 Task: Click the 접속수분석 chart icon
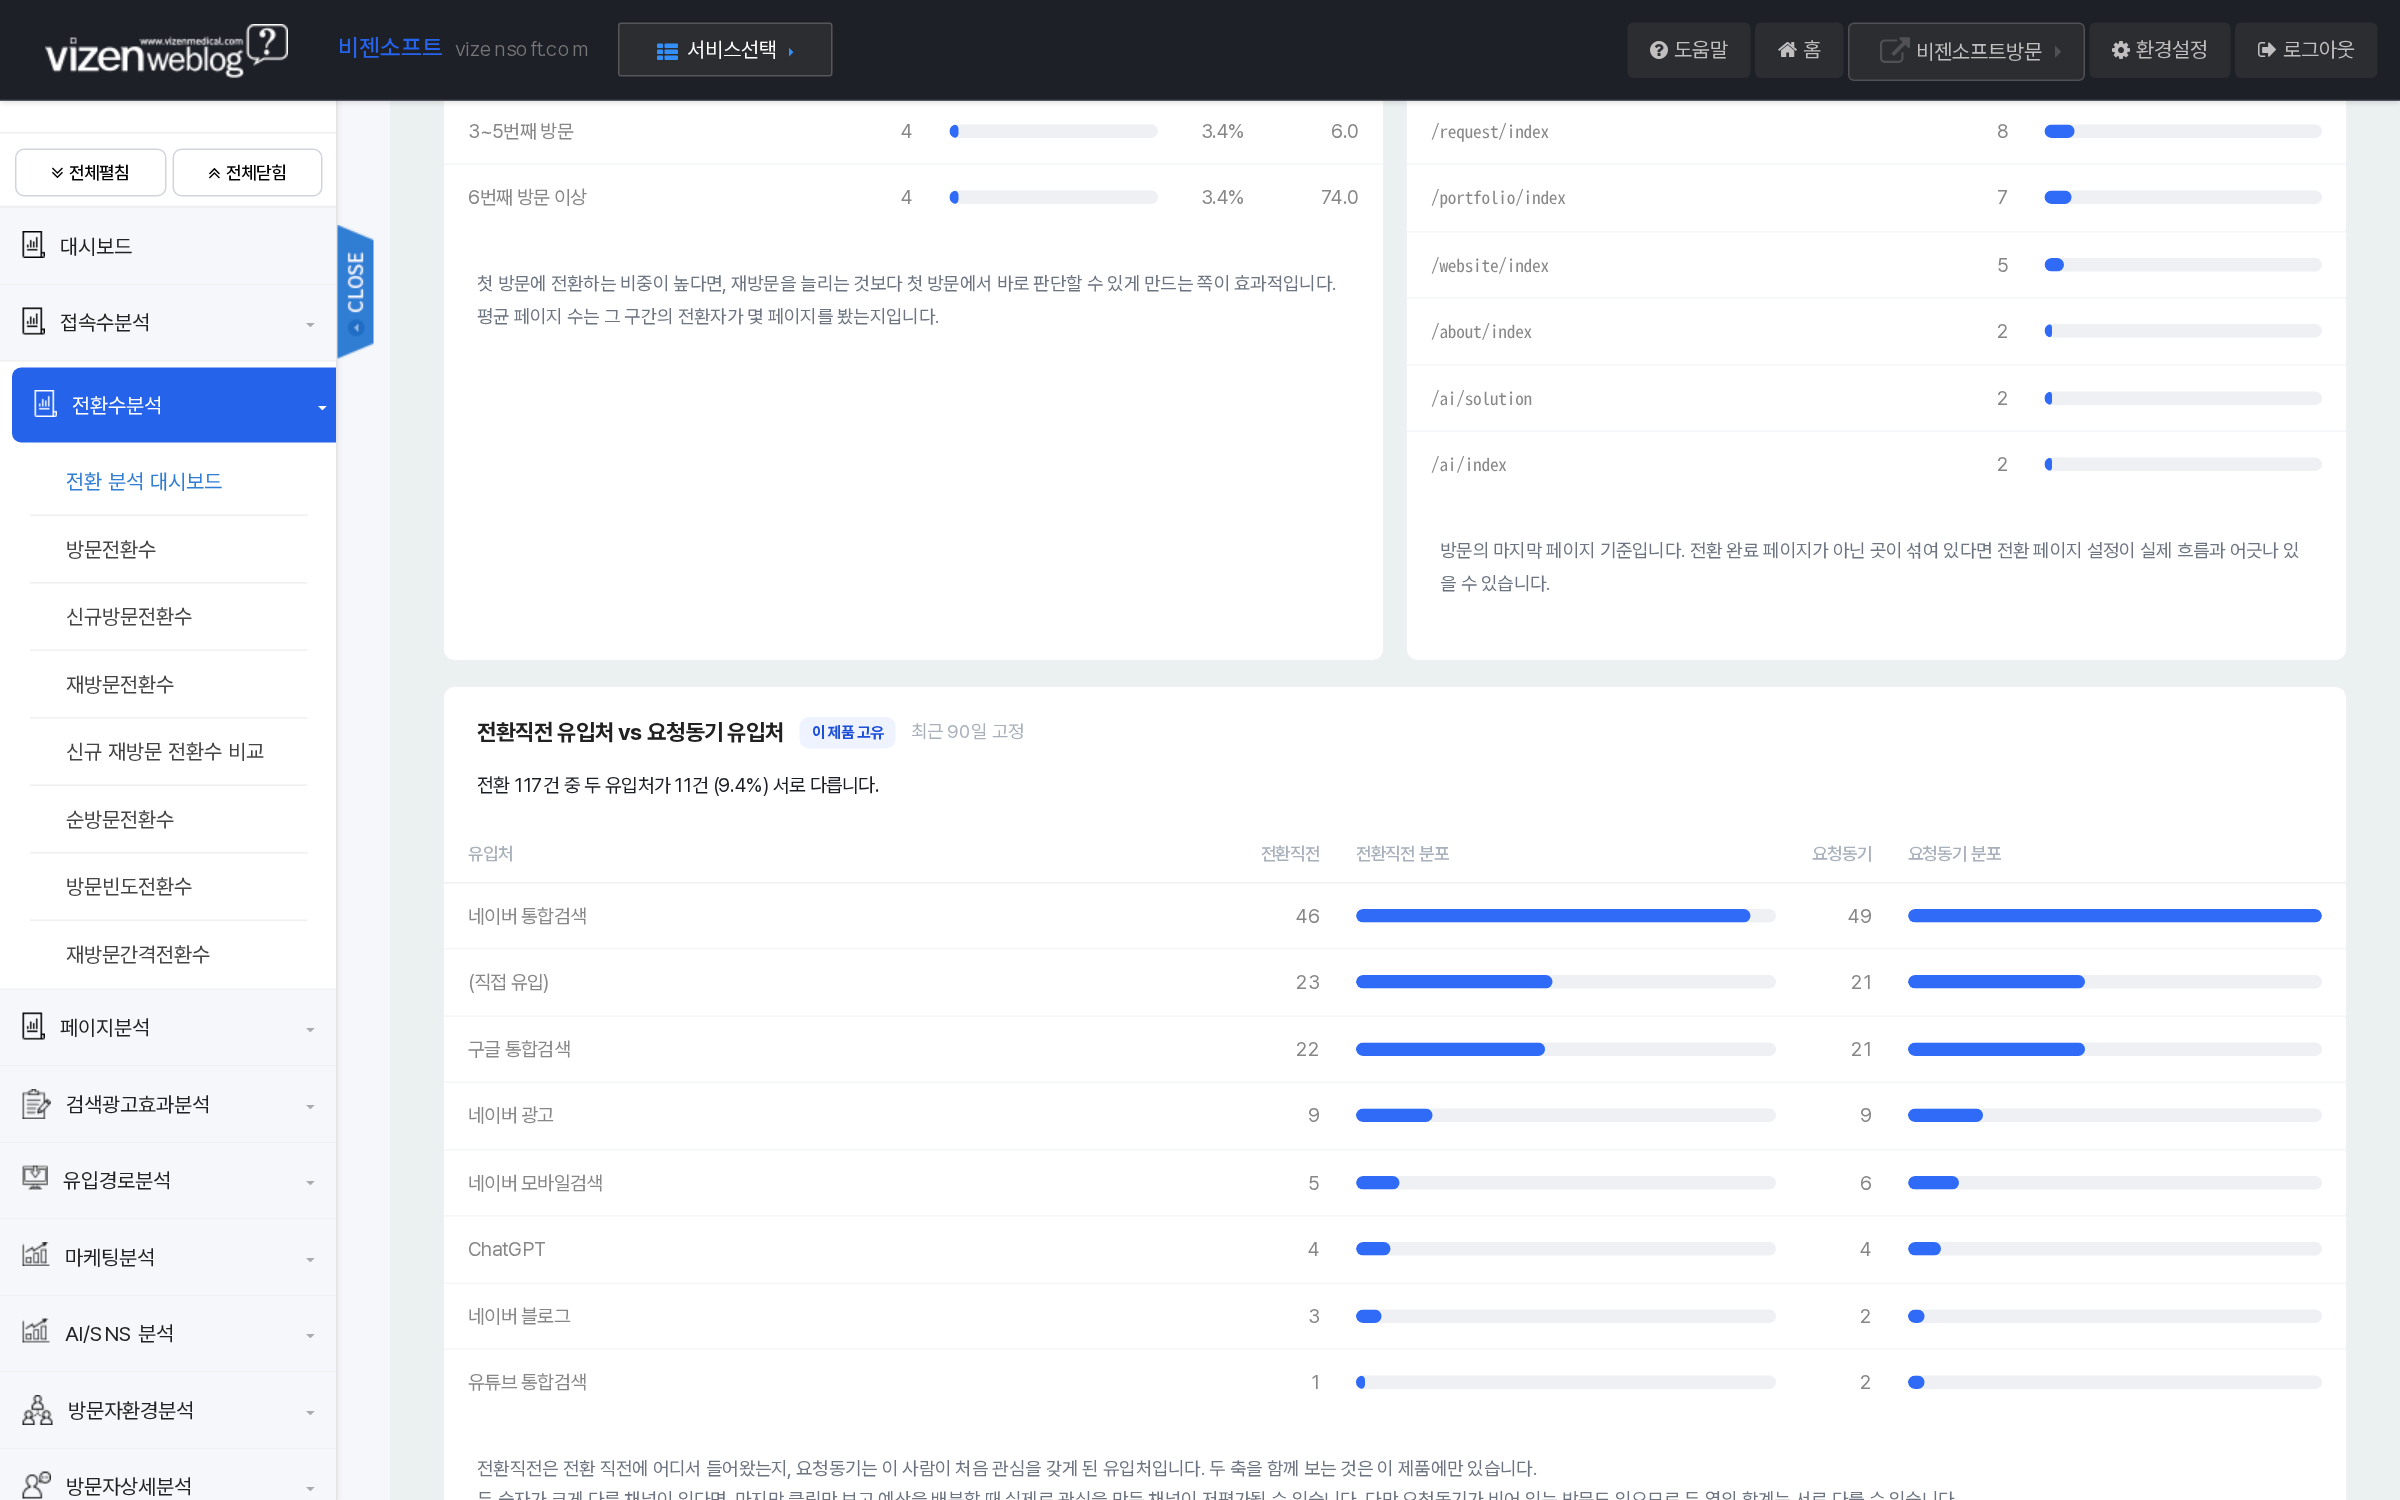(x=34, y=321)
